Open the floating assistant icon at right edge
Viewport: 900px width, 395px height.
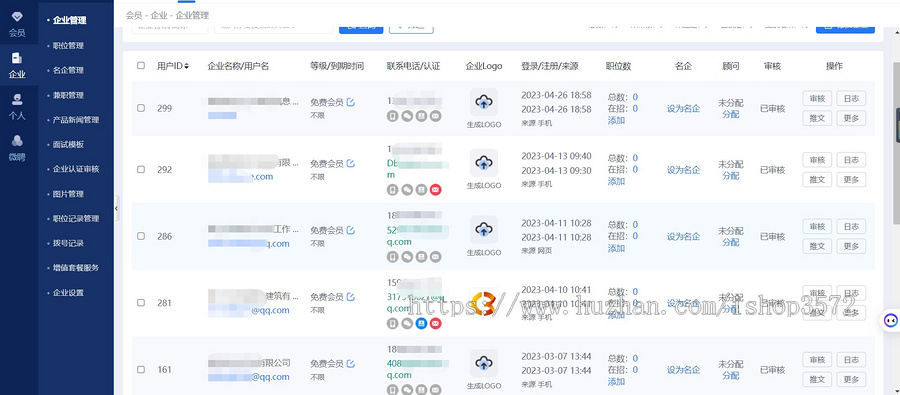(890, 320)
